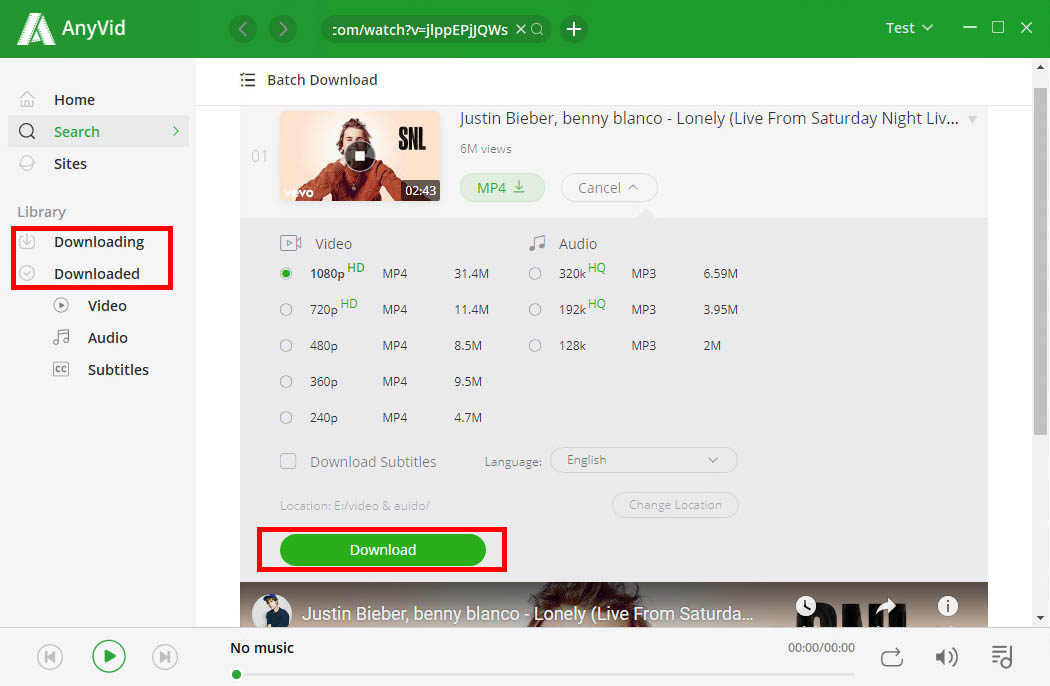Click the Change Location button
Viewport: 1050px width, 686px height.
[675, 505]
